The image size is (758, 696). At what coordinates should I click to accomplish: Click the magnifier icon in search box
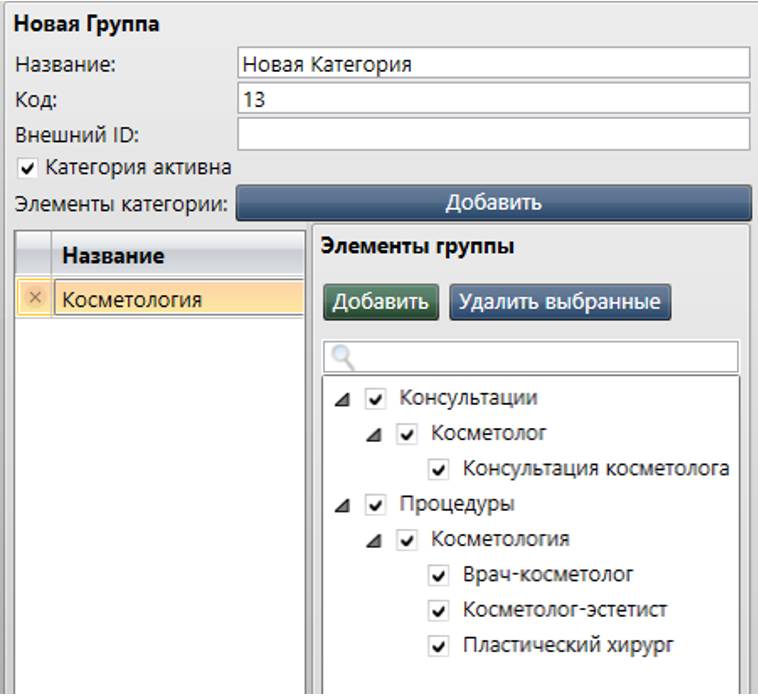tap(343, 358)
